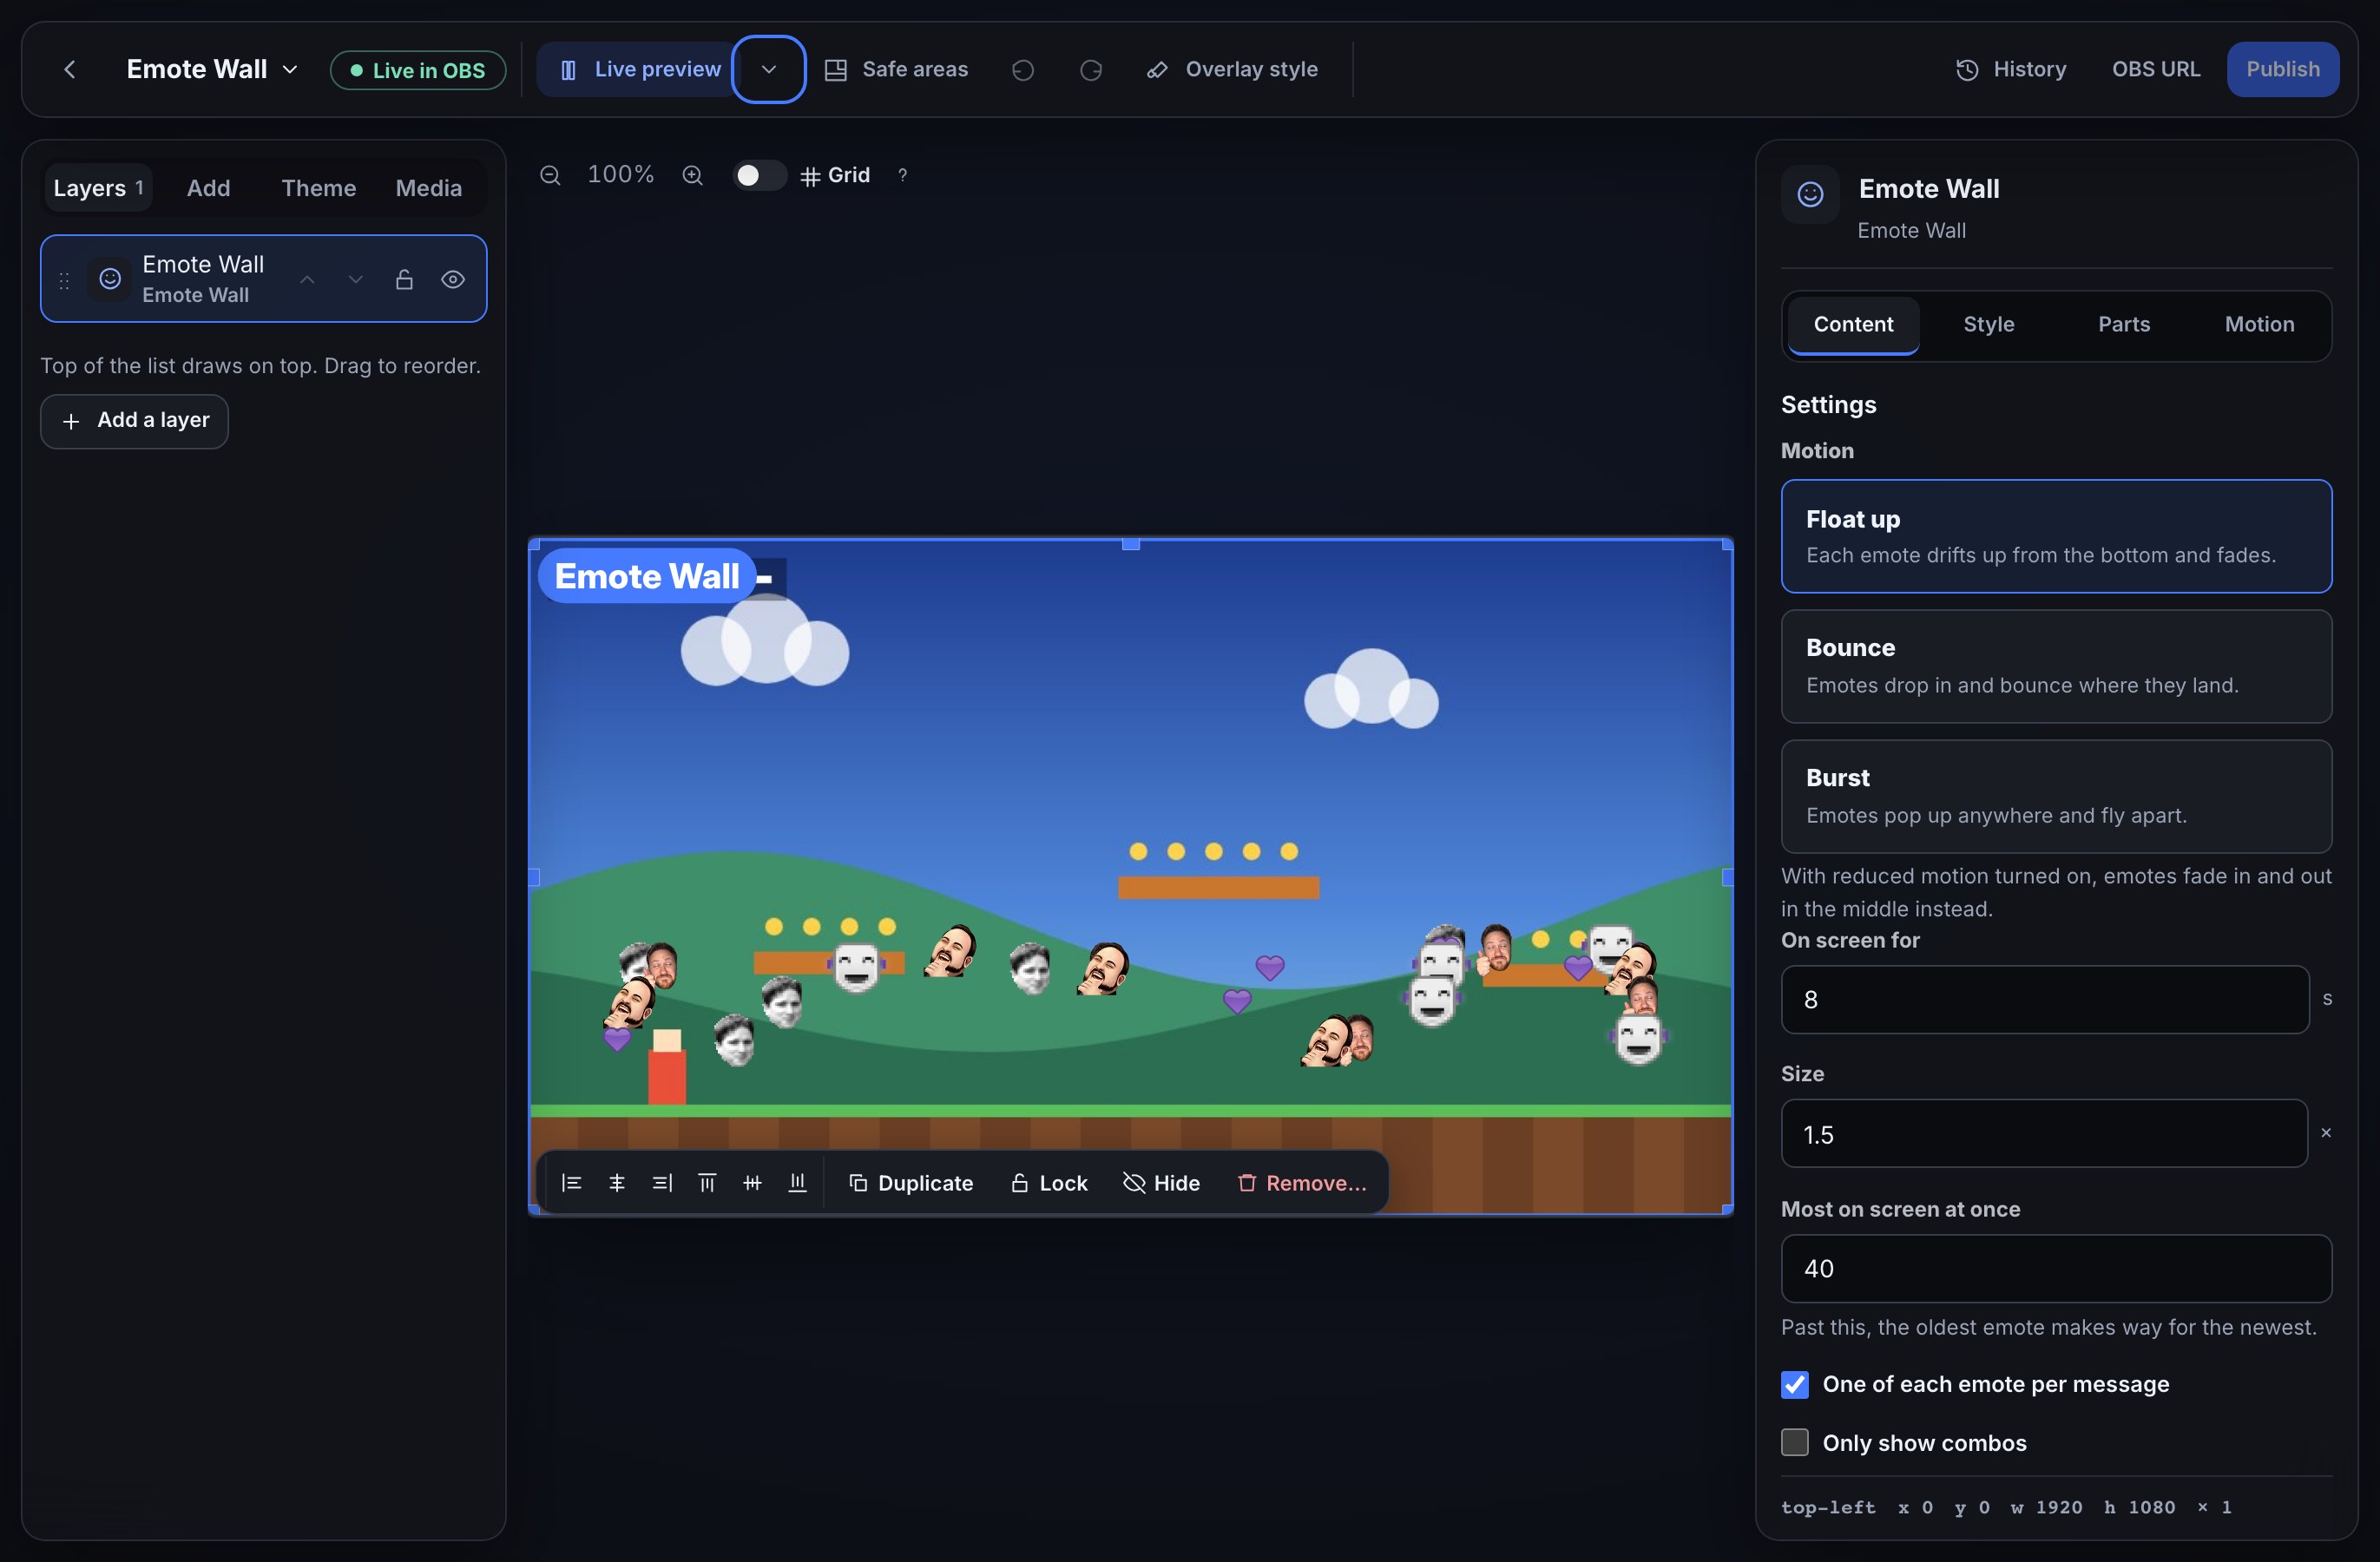
Task: Add a layer
Action: (x=134, y=421)
